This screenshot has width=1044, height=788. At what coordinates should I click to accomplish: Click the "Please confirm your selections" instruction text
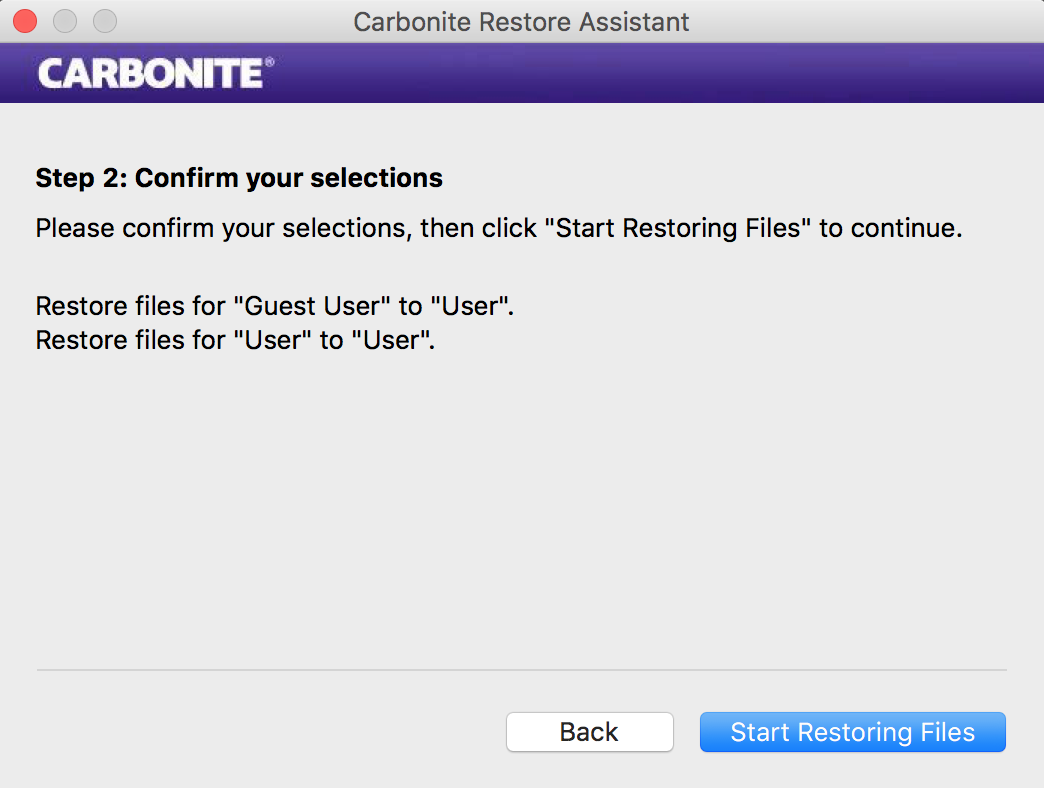pos(222,228)
